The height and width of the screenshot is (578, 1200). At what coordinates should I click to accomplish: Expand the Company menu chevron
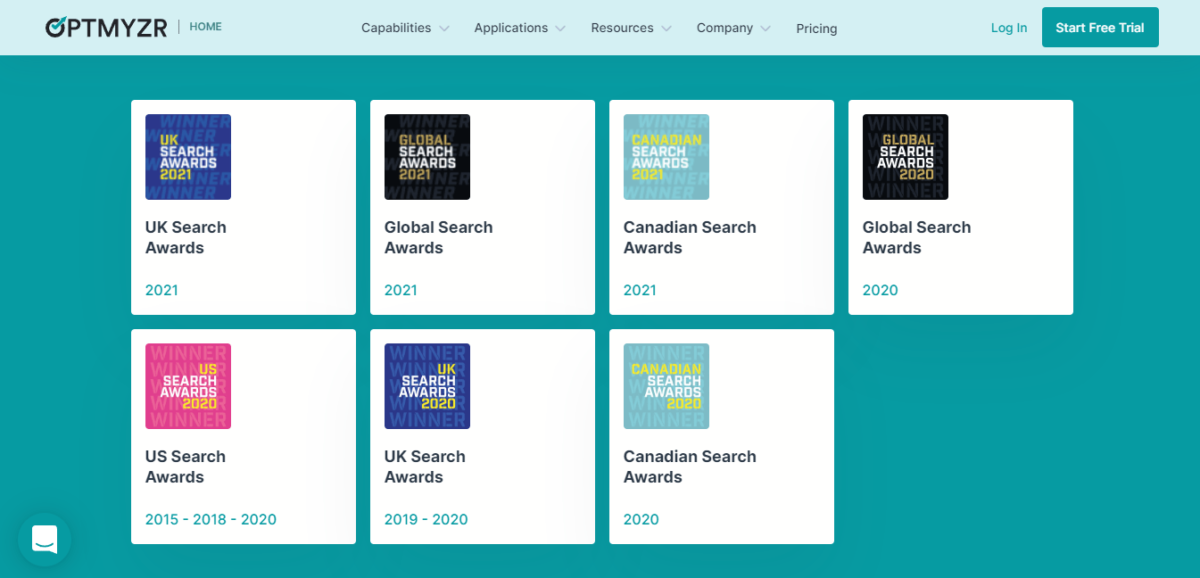coord(766,29)
